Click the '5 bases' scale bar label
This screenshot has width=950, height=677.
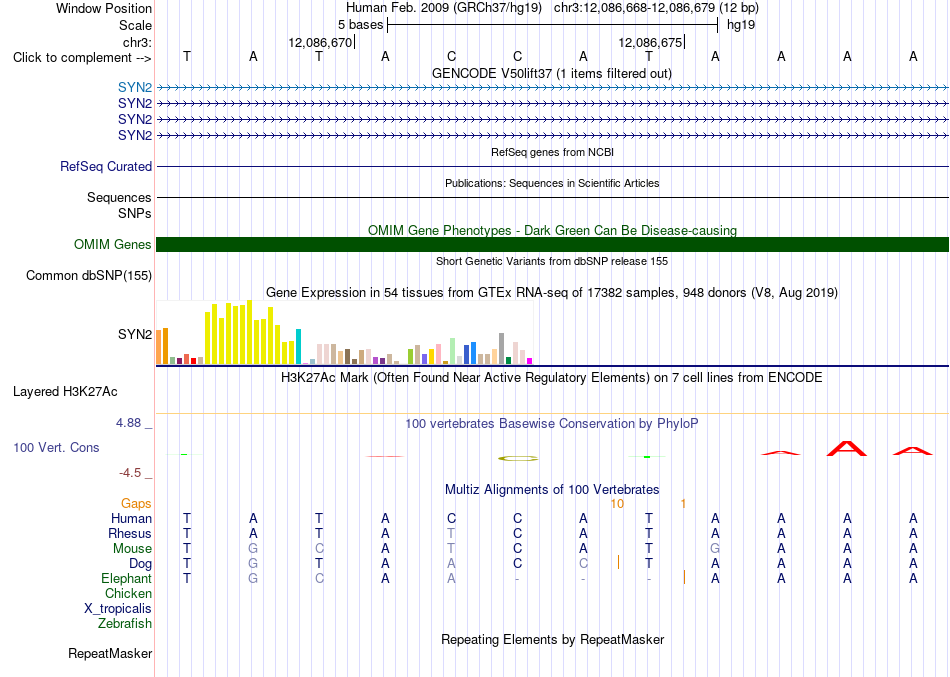[x=360, y=25]
